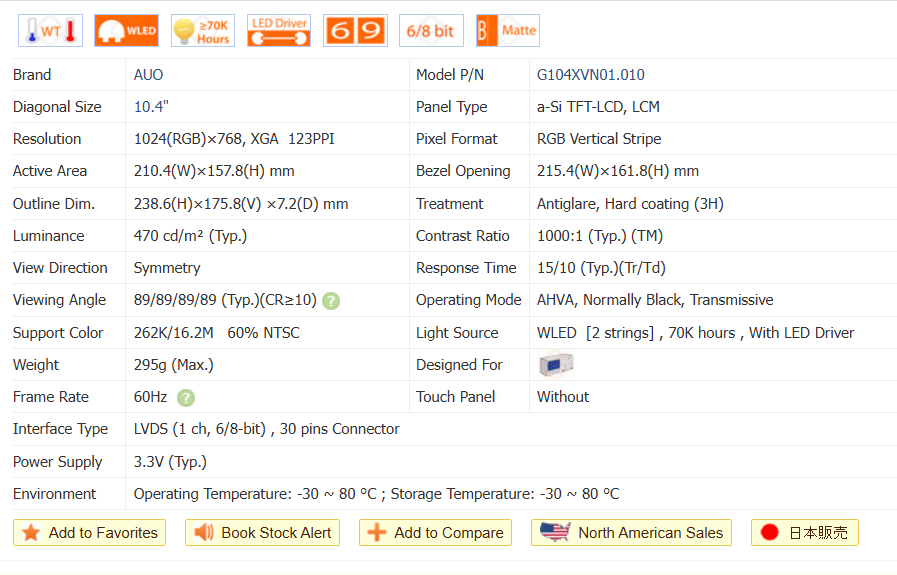Screen dimensions: 897x575
Task: Open the help icon beside Viewing Angle
Action: 331,301
